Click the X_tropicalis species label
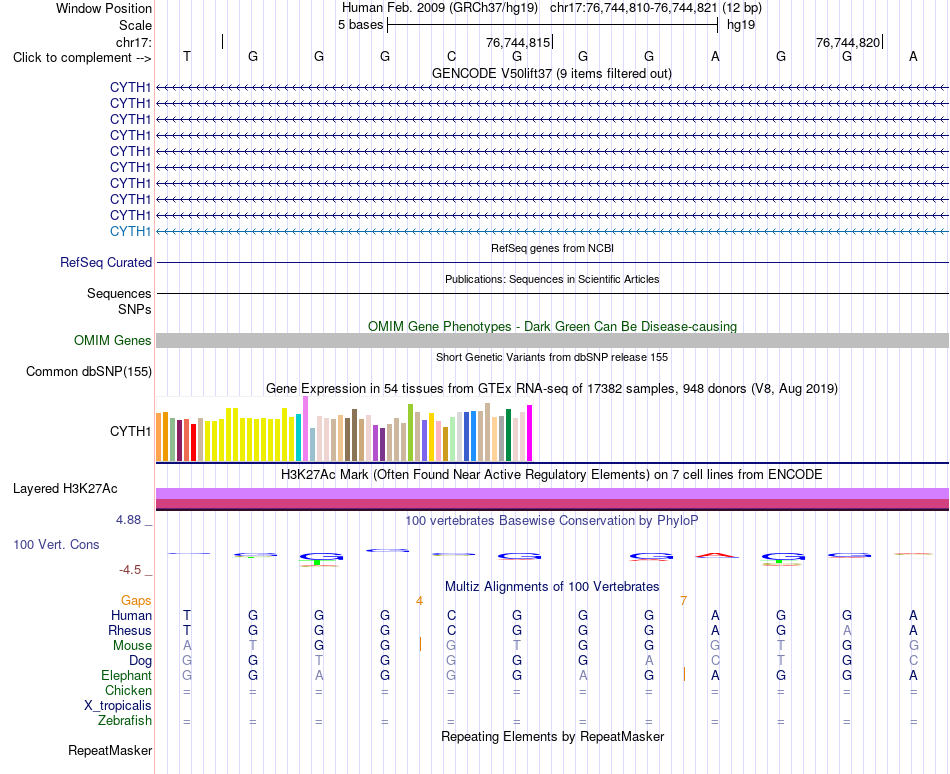 point(118,706)
